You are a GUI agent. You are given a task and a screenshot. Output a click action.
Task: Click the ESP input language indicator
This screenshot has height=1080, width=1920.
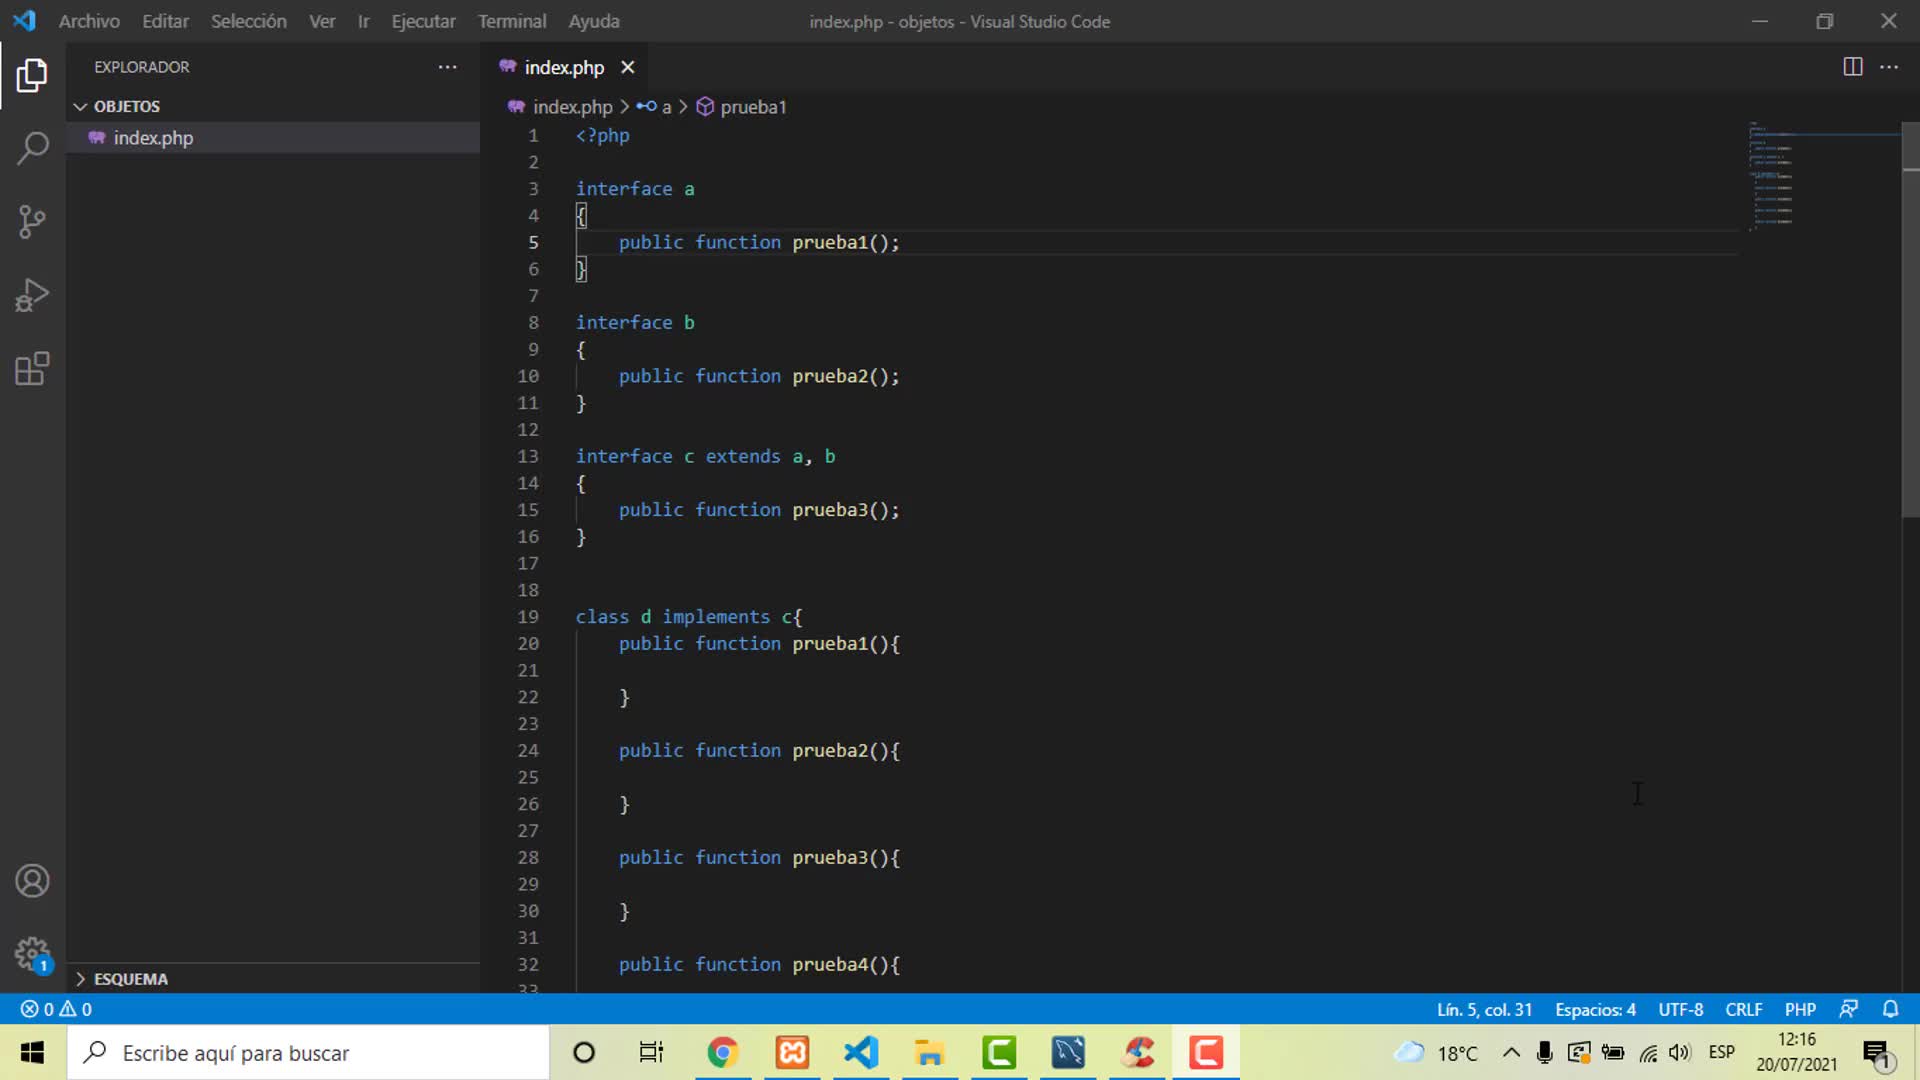pyautogui.click(x=1721, y=1052)
